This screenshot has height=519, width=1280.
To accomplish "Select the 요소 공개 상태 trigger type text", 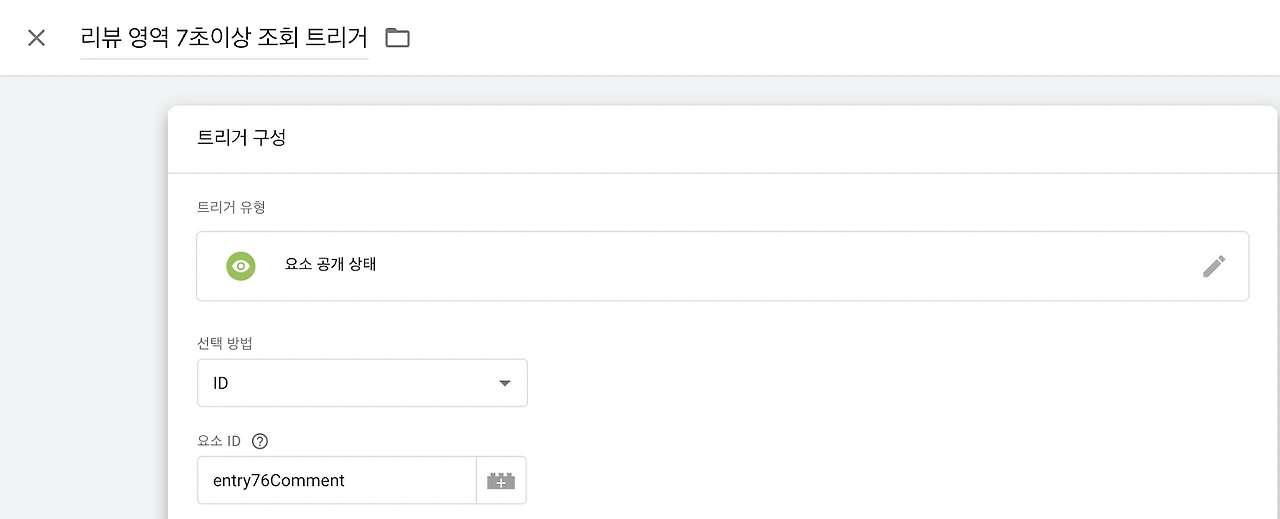I will (x=330, y=266).
